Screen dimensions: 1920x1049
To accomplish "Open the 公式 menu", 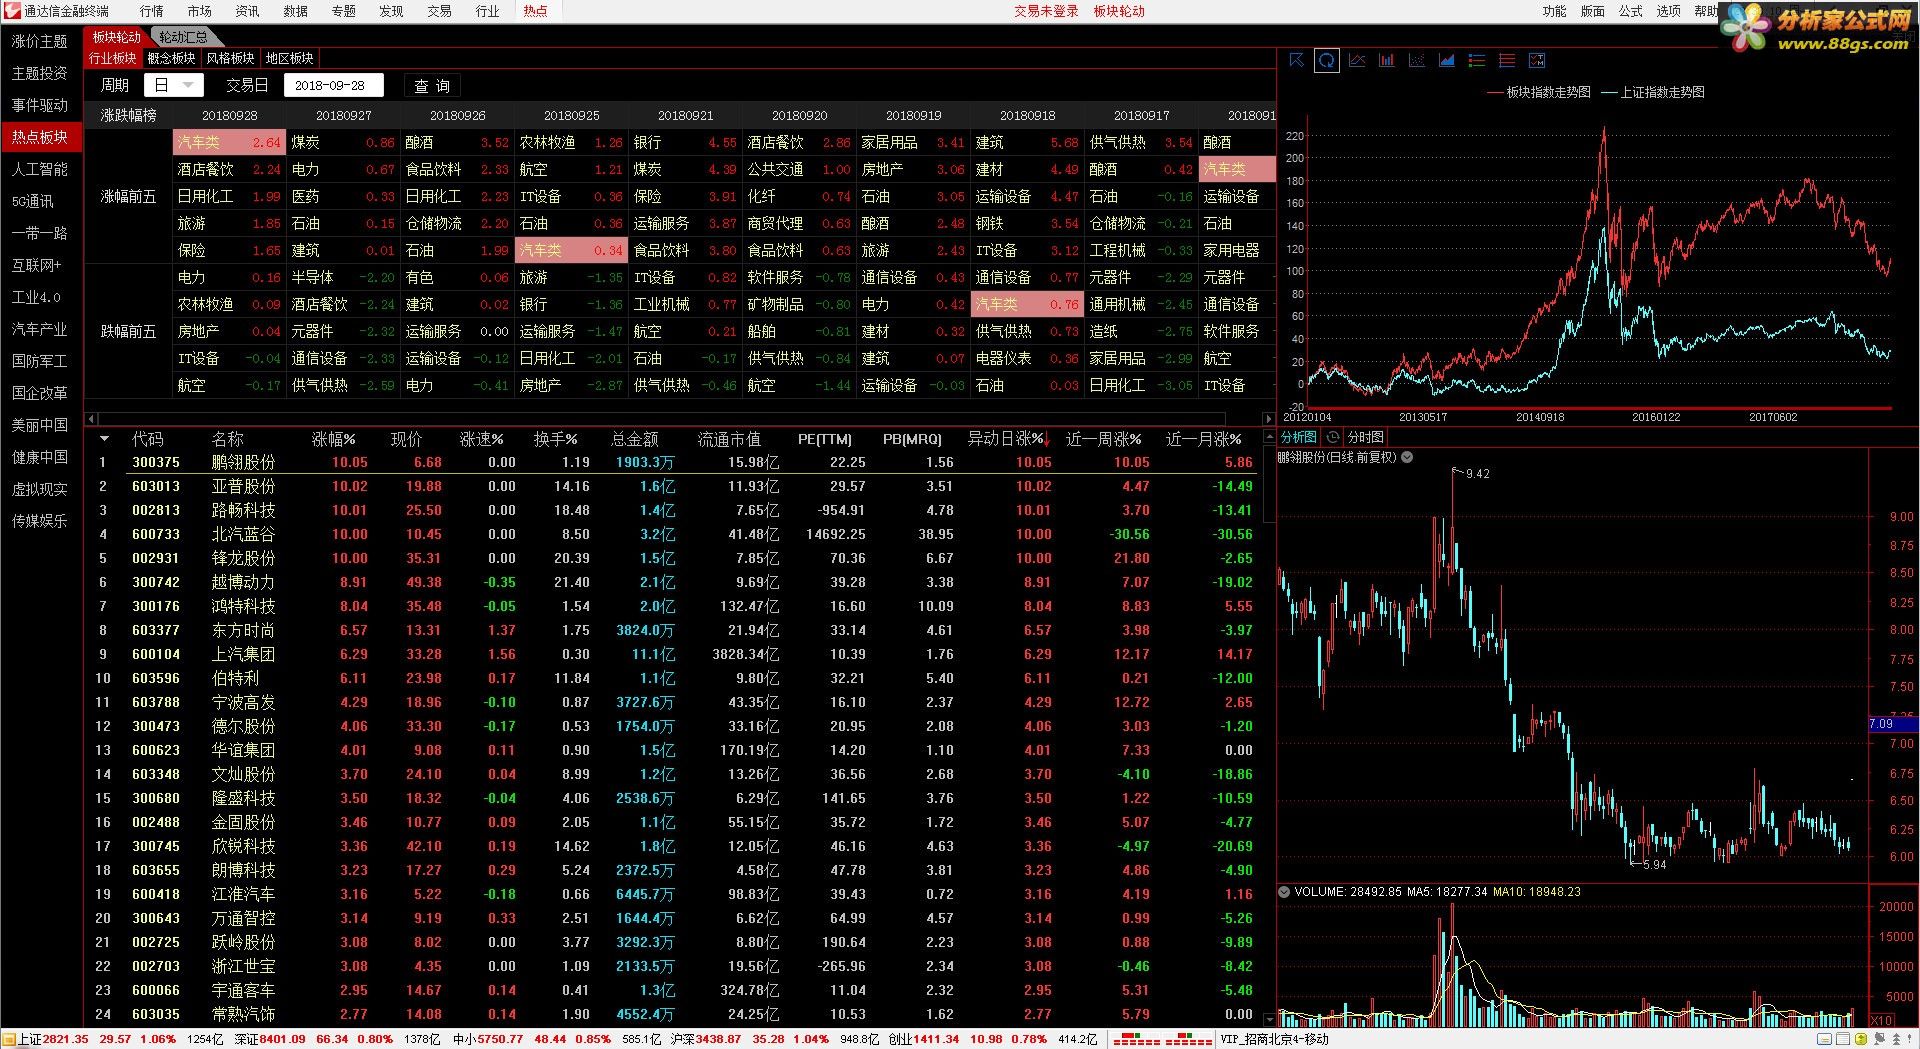I will point(1631,11).
